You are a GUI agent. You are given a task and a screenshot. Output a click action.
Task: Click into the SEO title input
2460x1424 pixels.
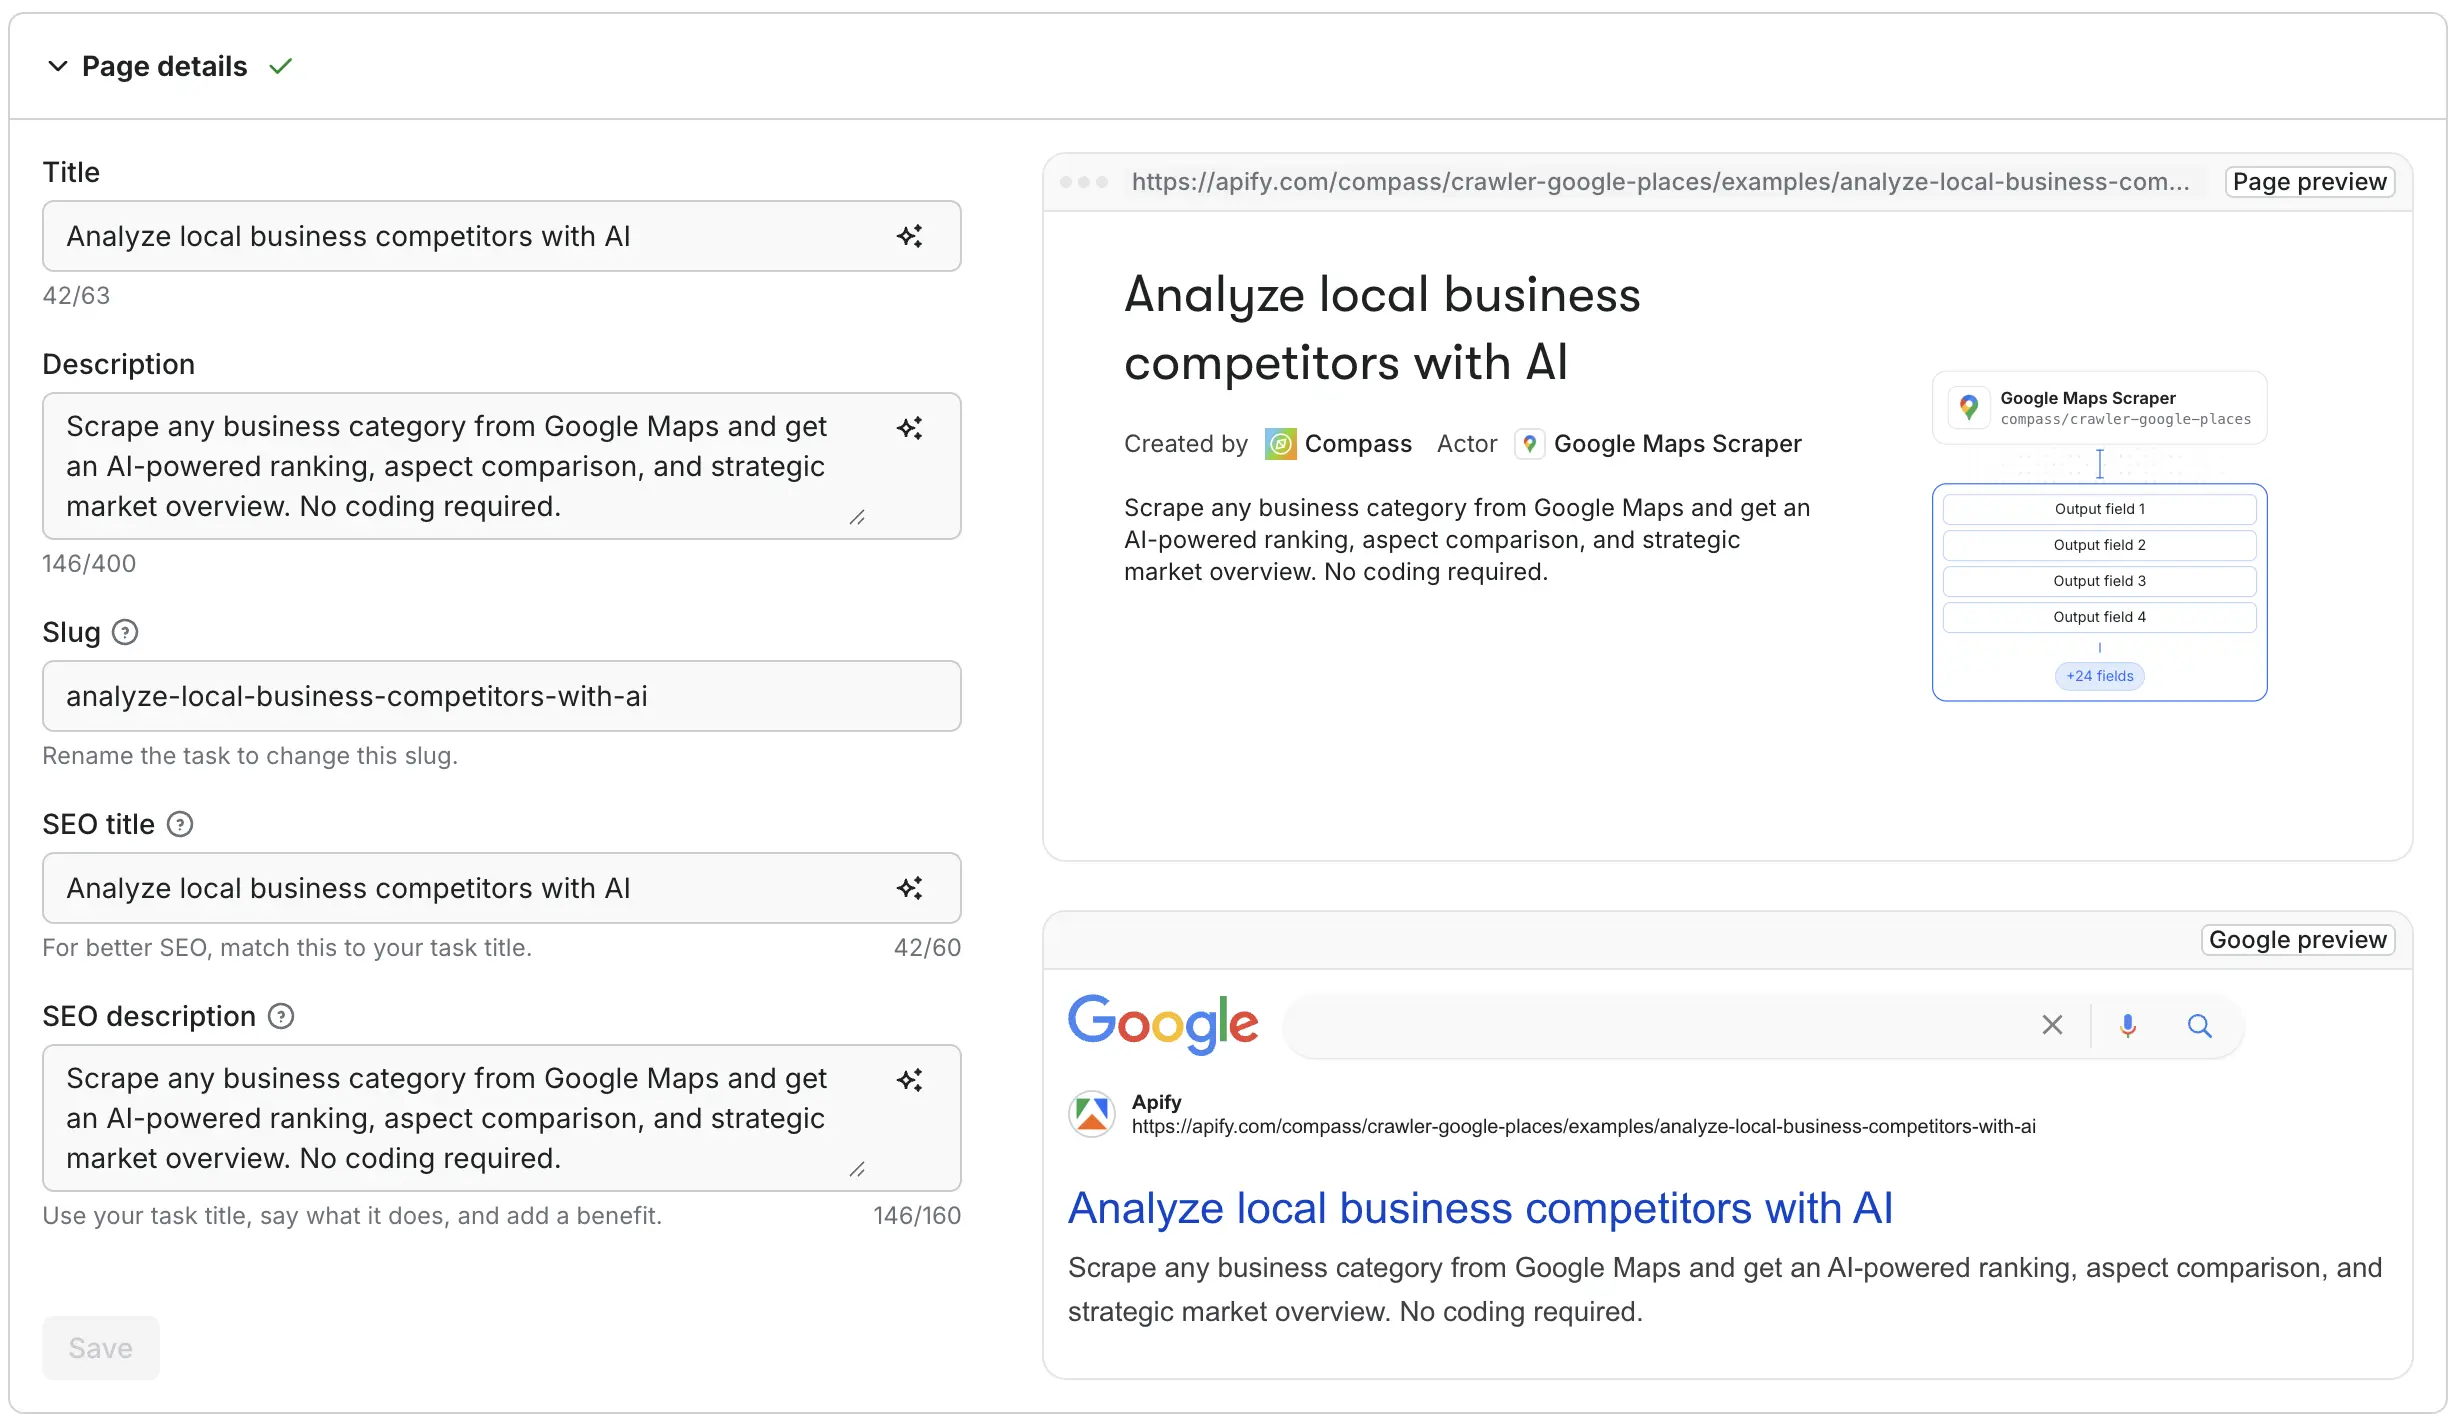(502, 888)
